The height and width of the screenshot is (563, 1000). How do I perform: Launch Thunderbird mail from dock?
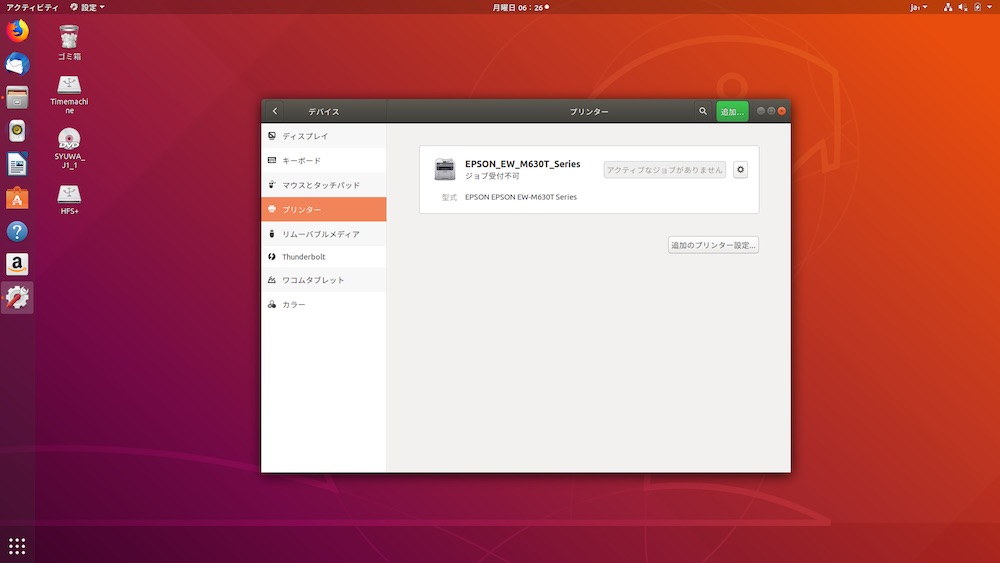[17, 64]
